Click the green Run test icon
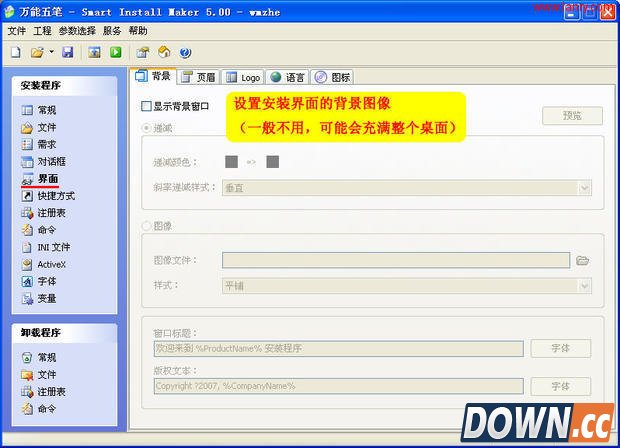The height and width of the screenshot is (448, 620). [x=116, y=52]
